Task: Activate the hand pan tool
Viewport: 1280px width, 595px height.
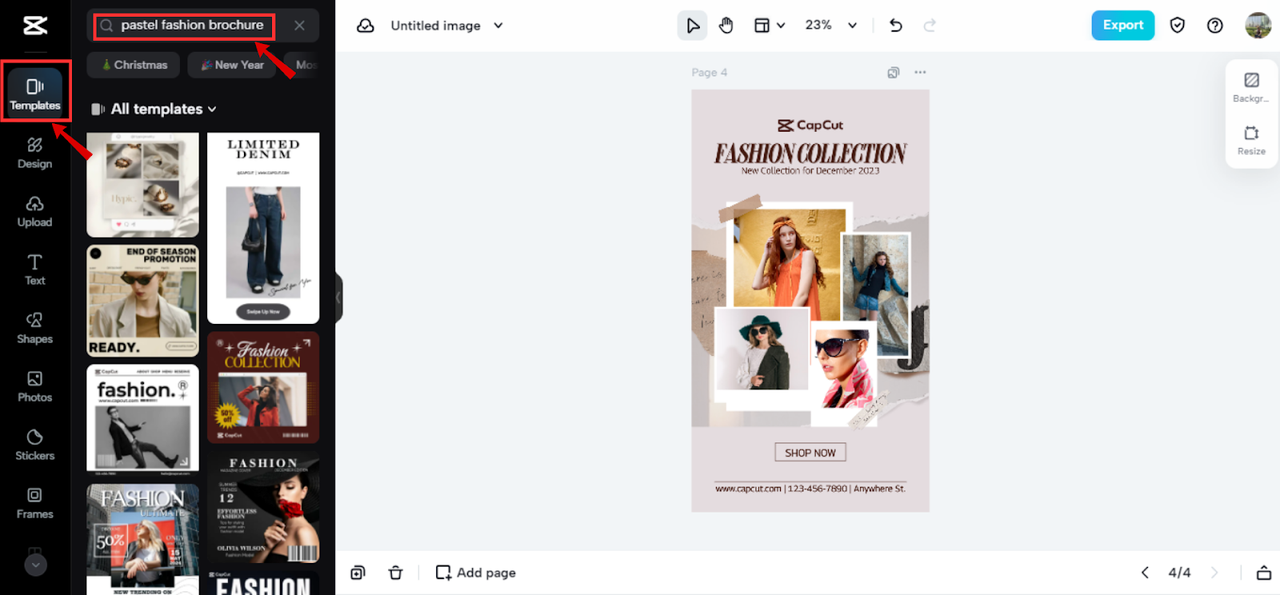Action: click(726, 25)
